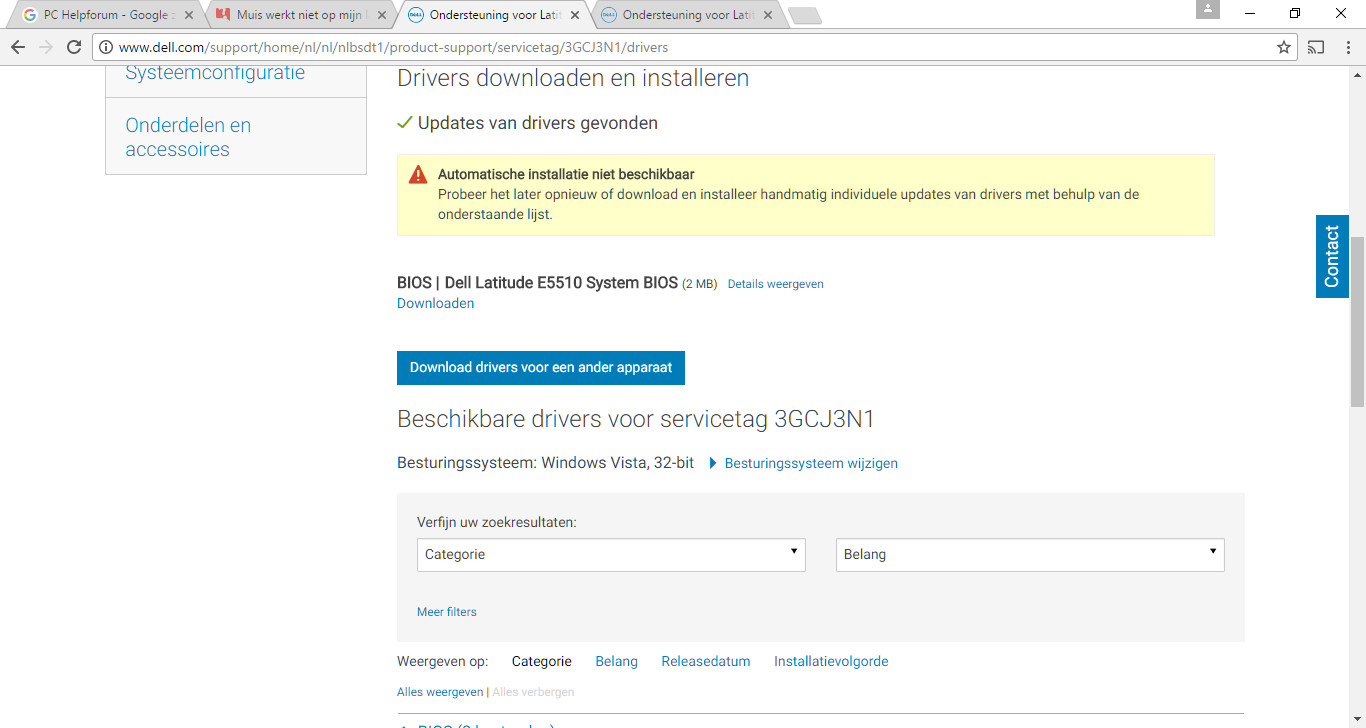Open the Belang dropdown filter

tap(1030, 555)
